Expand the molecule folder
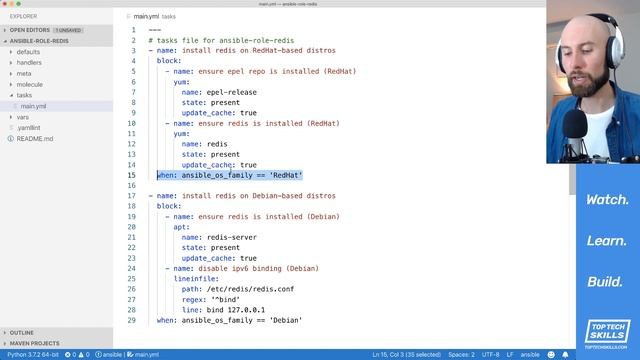The width and height of the screenshot is (640, 360). pos(11,84)
